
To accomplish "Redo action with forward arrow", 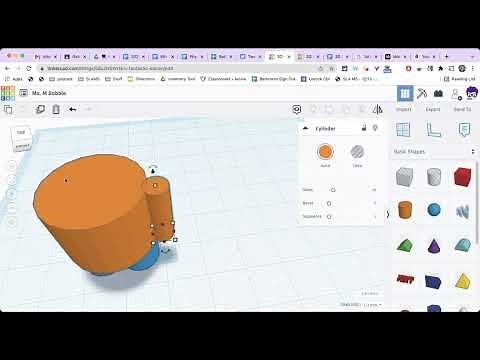I will [x=88, y=109].
